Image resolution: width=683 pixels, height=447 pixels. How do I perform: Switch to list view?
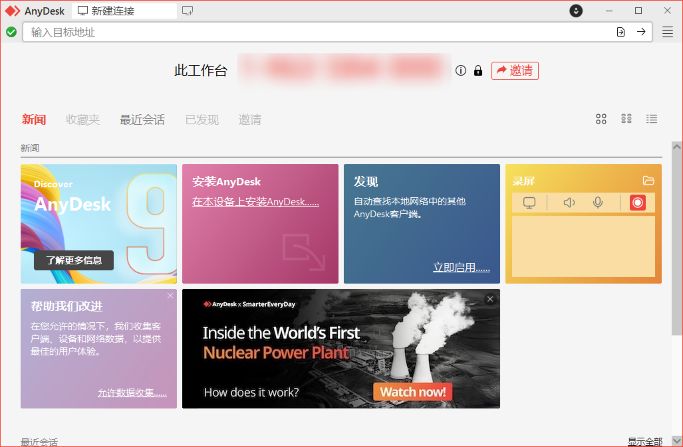coord(652,119)
